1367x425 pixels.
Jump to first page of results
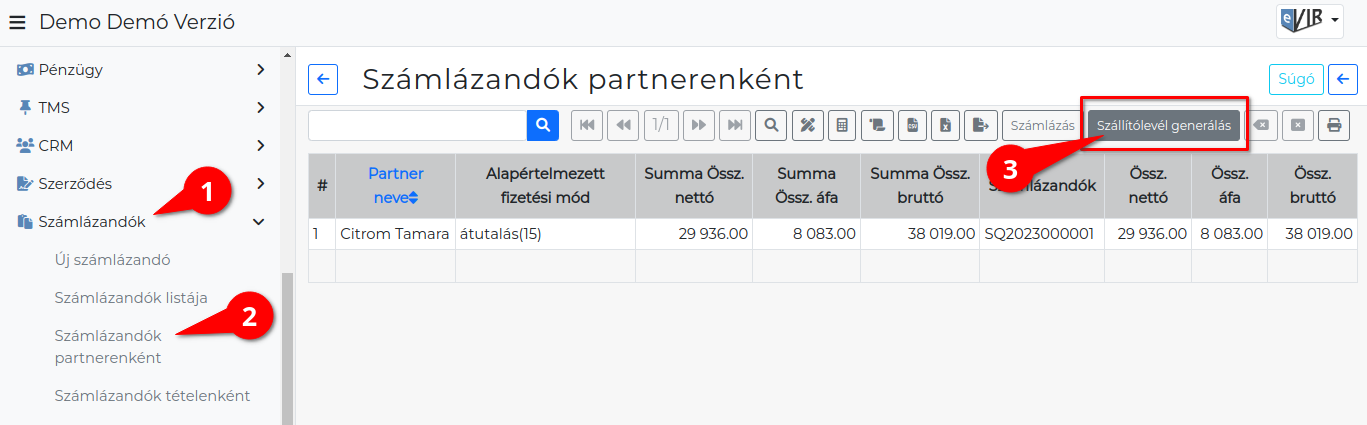(587, 125)
